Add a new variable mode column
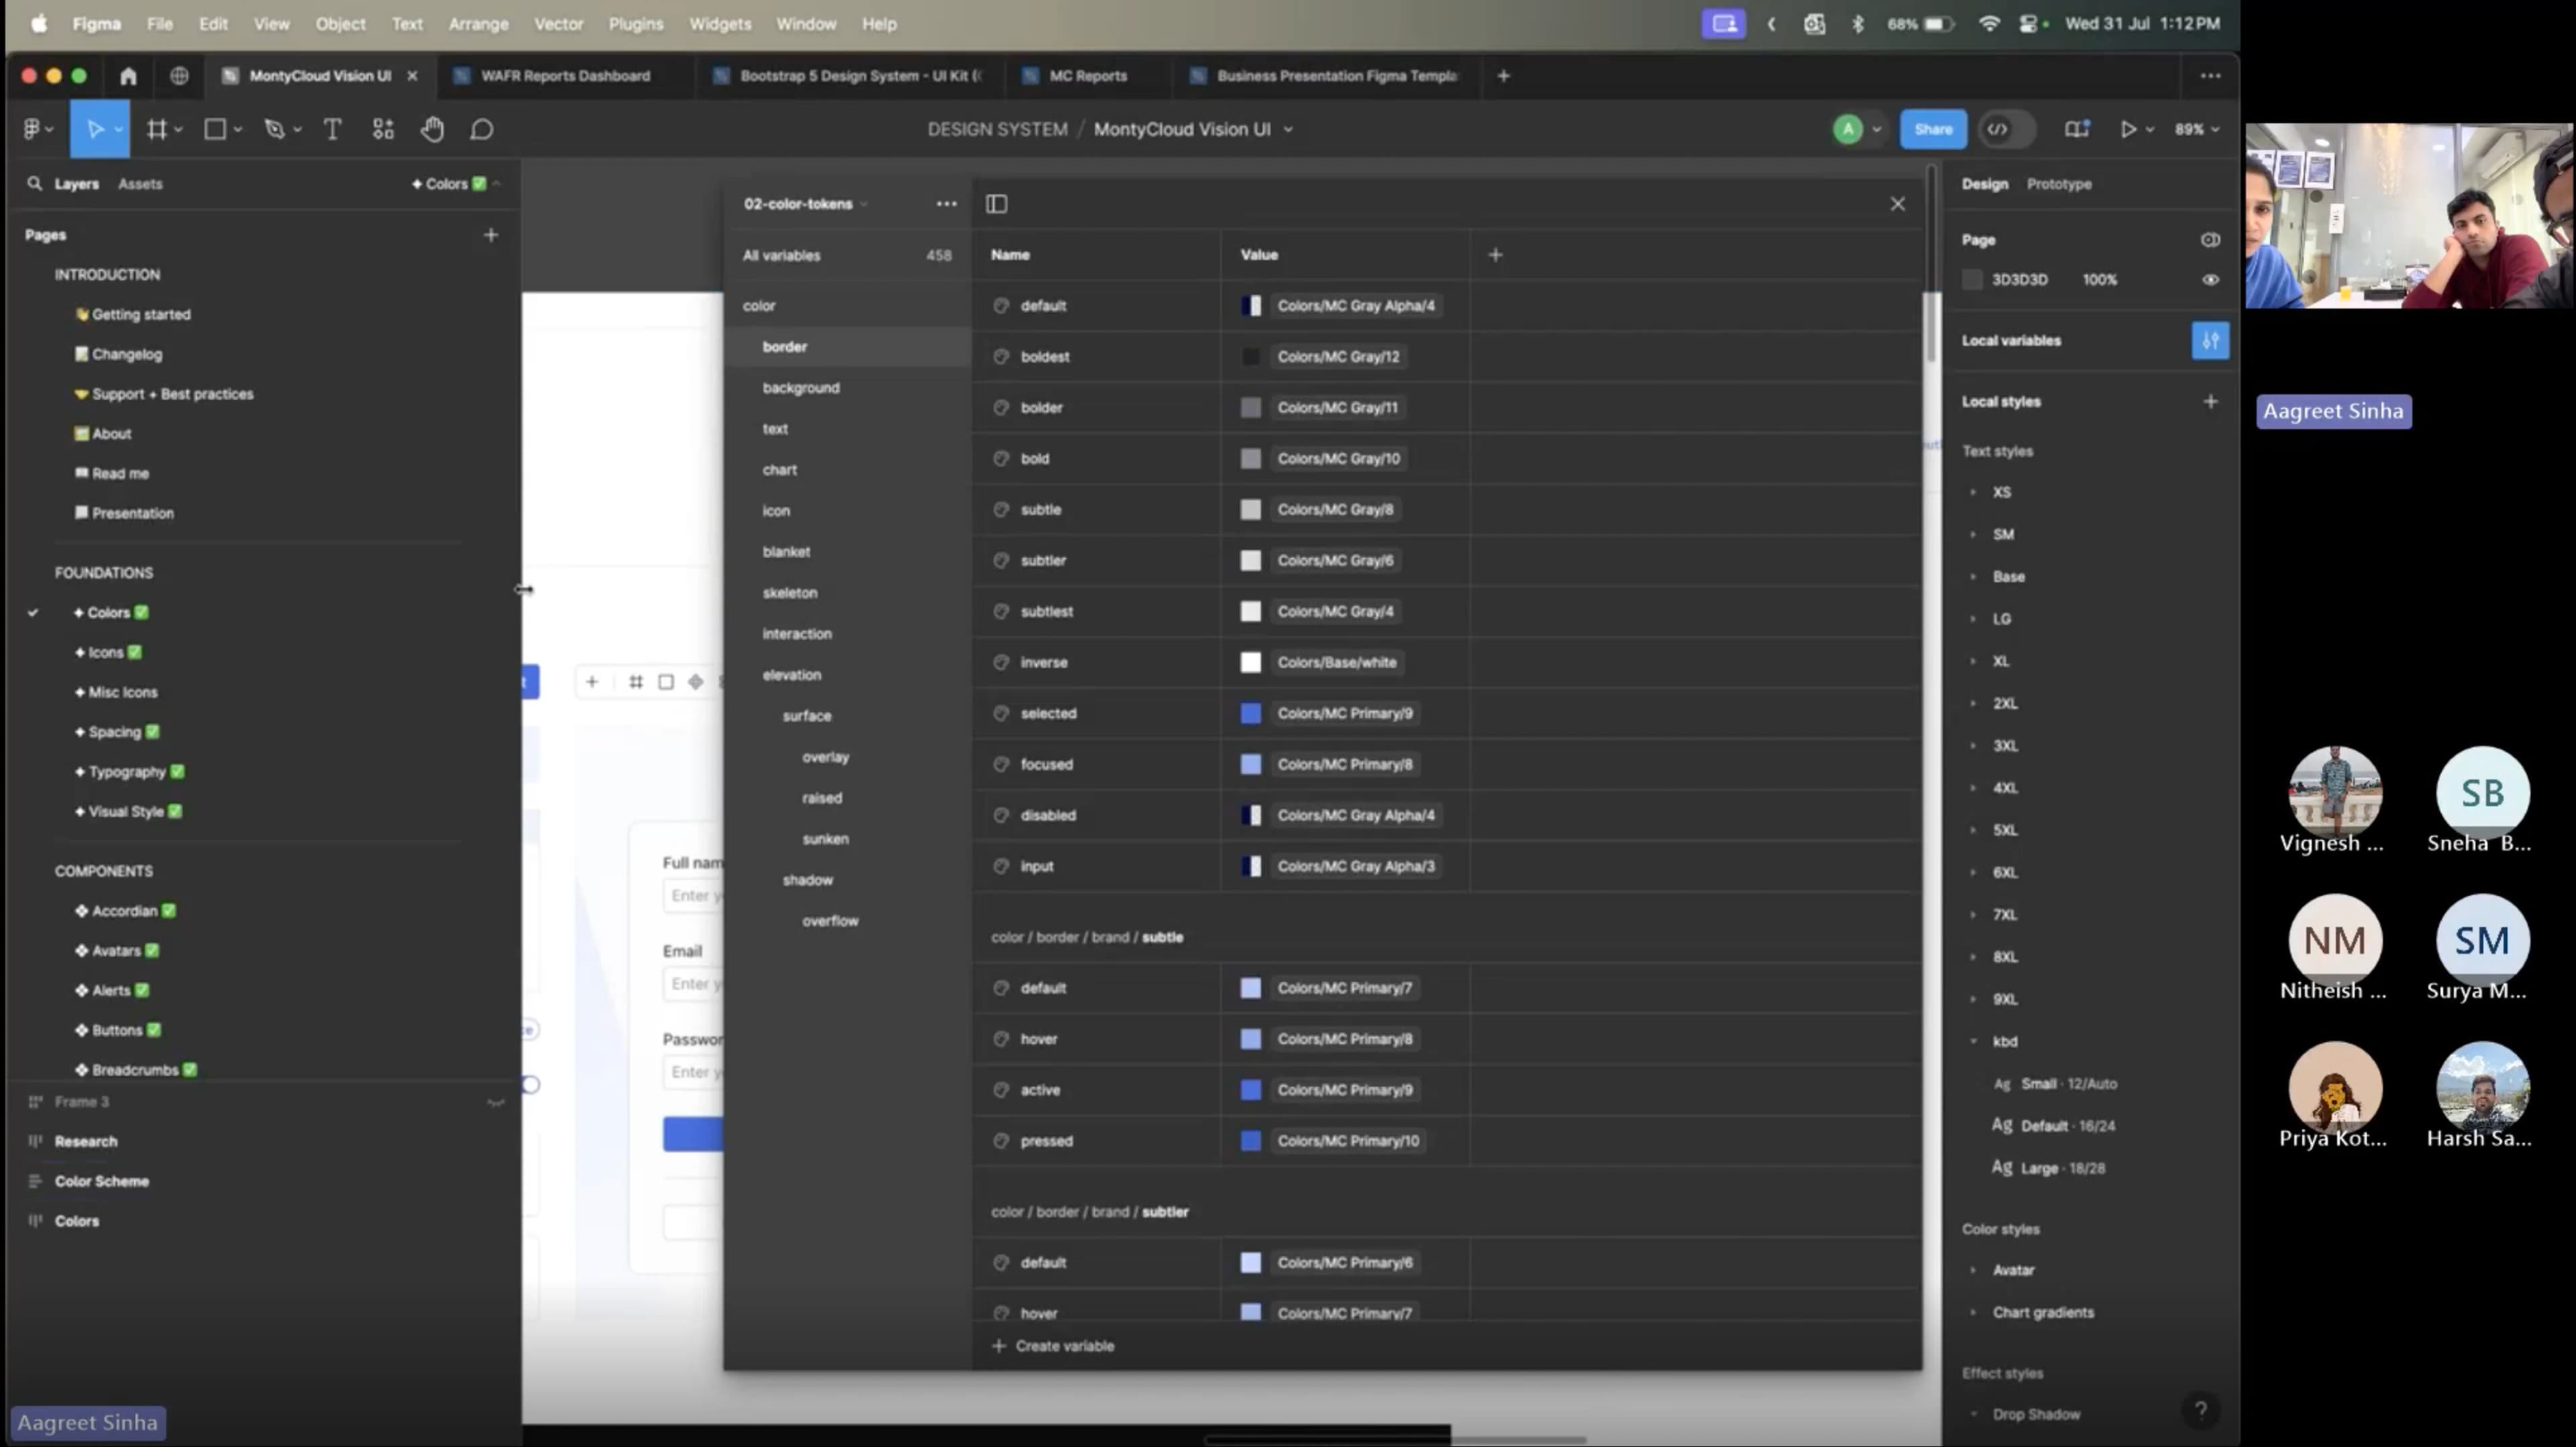 click(1495, 255)
